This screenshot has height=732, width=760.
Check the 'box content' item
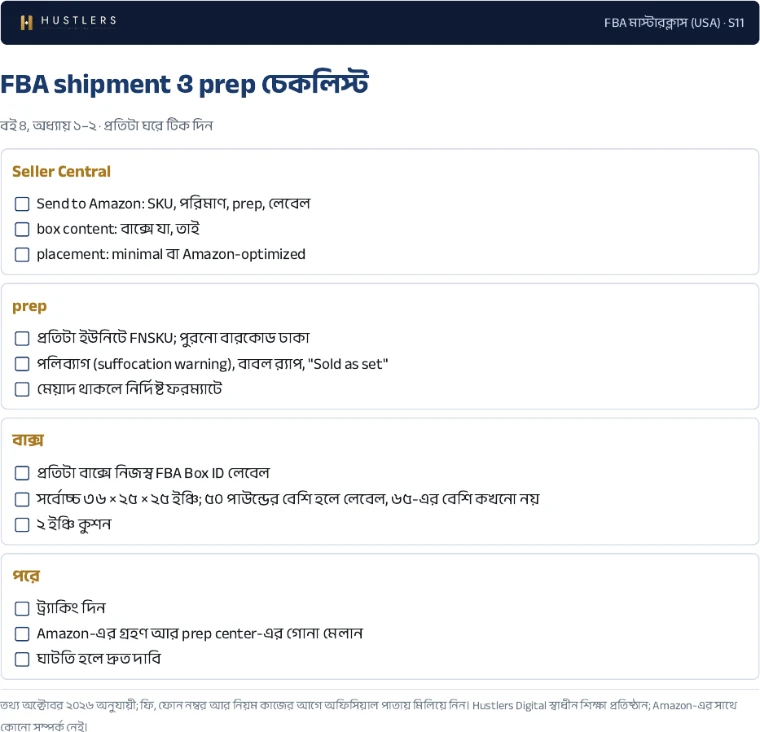pyautogui.click(x=22, y=229)
